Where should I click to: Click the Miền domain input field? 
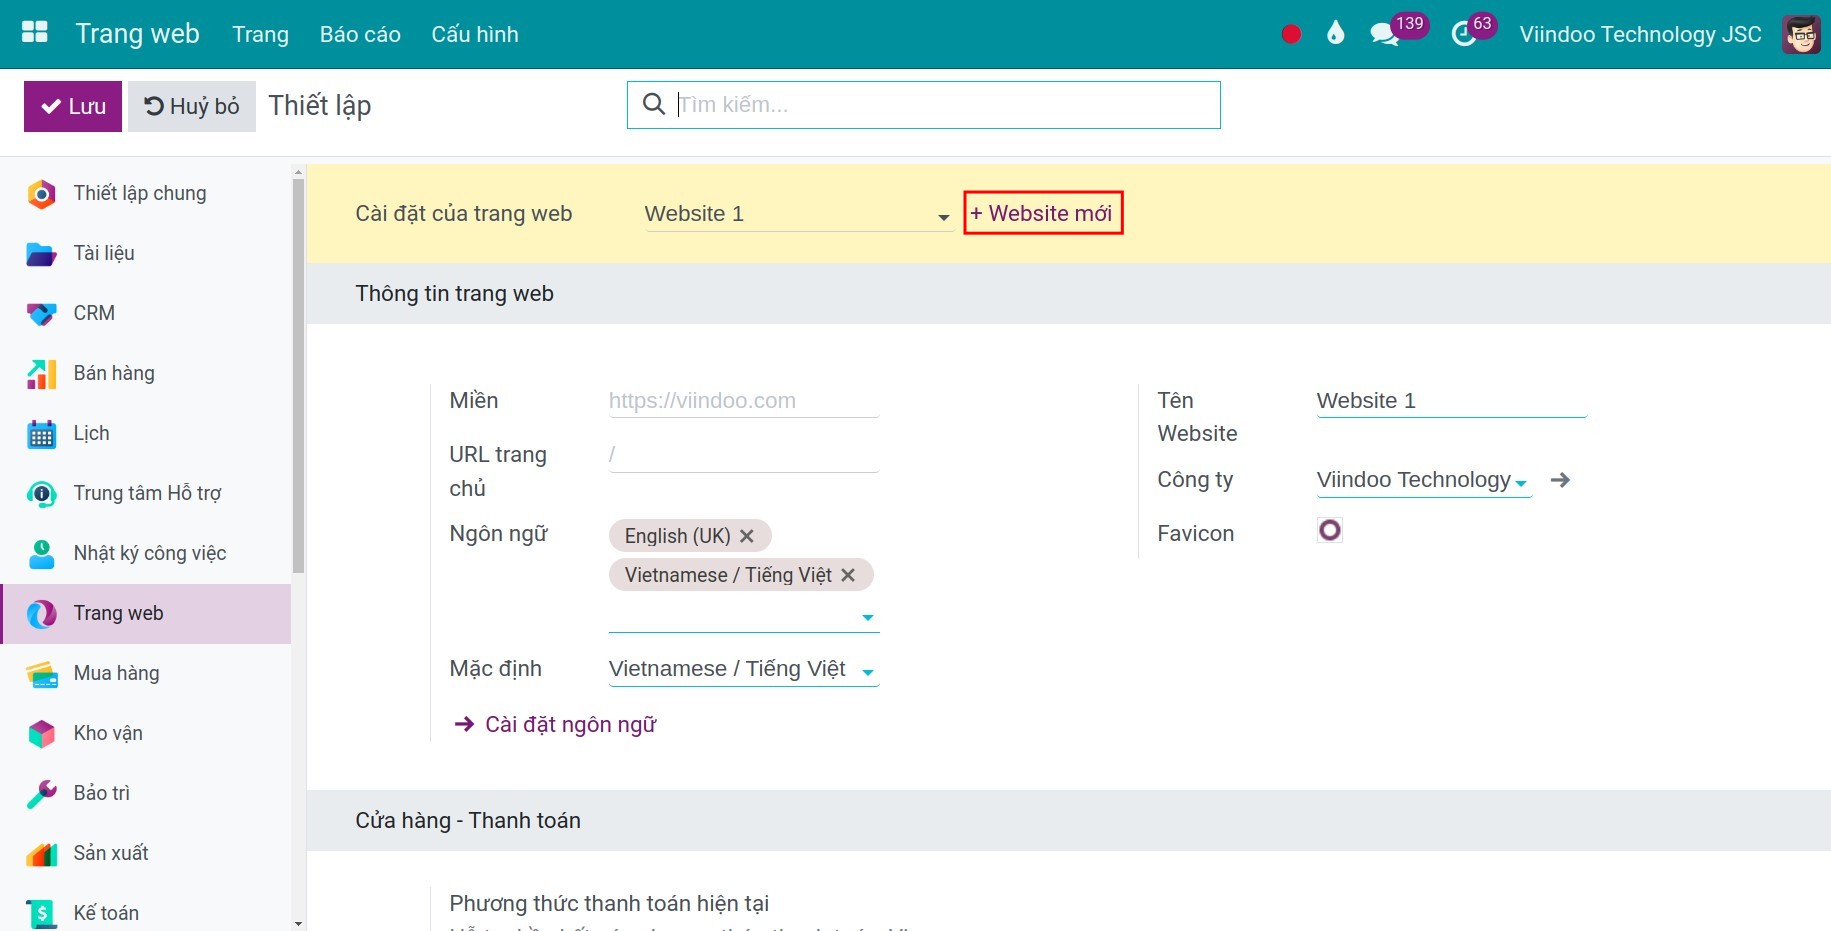[744, 401]
